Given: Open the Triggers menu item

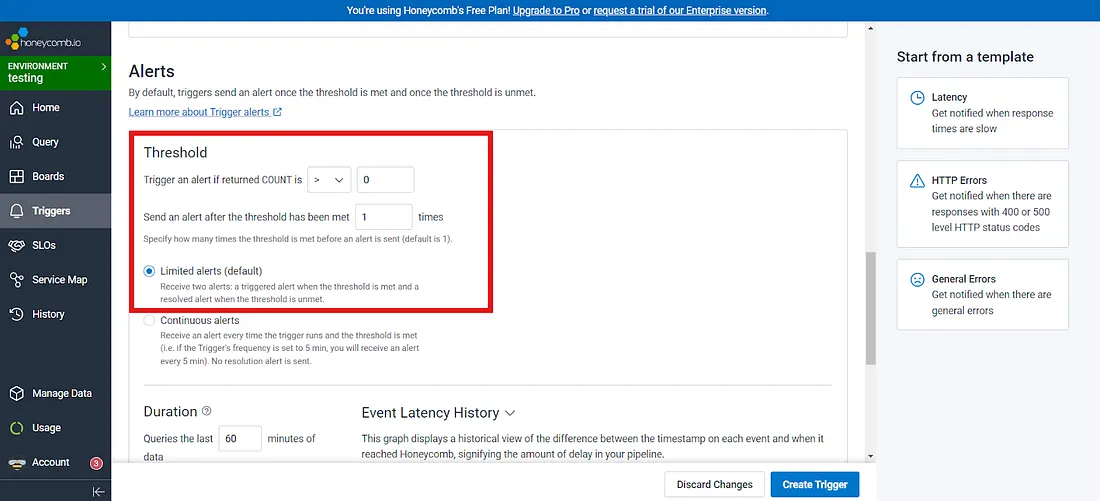Looking at the screenshot, I should click(51, 211).
